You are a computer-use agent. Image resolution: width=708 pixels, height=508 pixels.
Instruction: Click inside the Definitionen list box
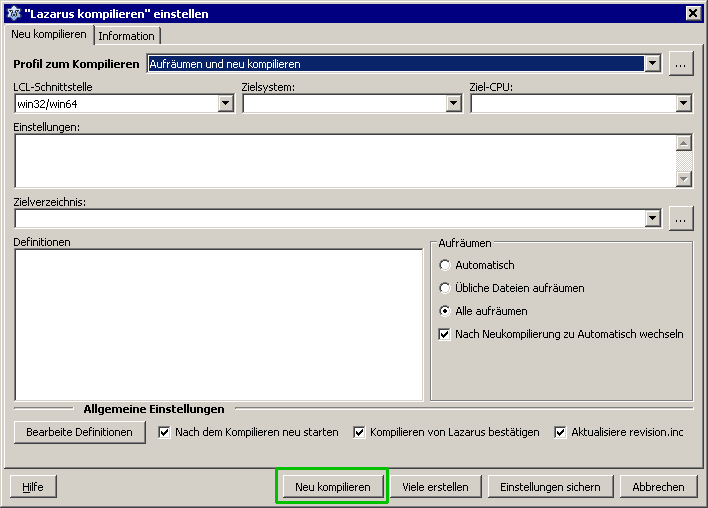pyautogui.click(x=218, y=324)
